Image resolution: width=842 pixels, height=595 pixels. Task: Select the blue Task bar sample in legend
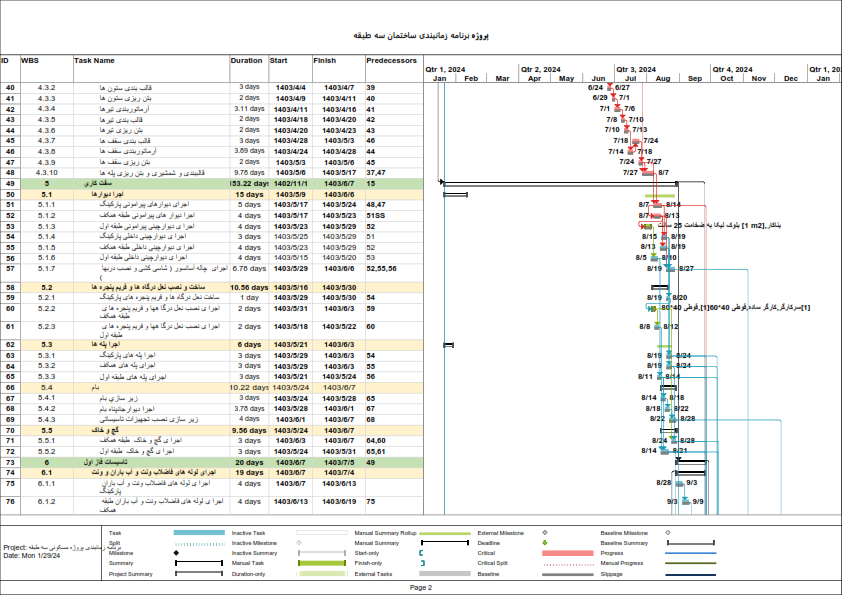coord(198,533)
